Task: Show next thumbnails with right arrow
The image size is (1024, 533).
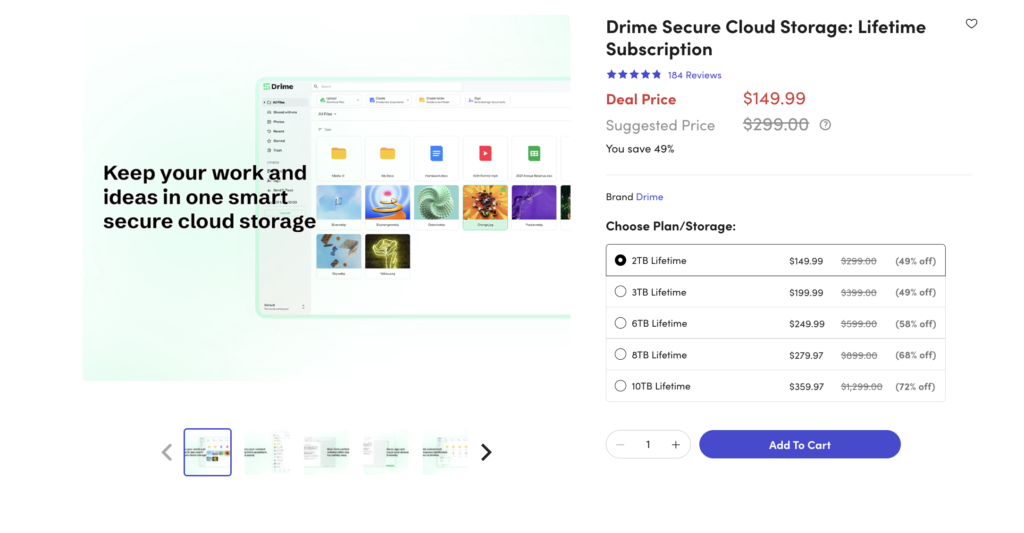Action: coord(486,452)
